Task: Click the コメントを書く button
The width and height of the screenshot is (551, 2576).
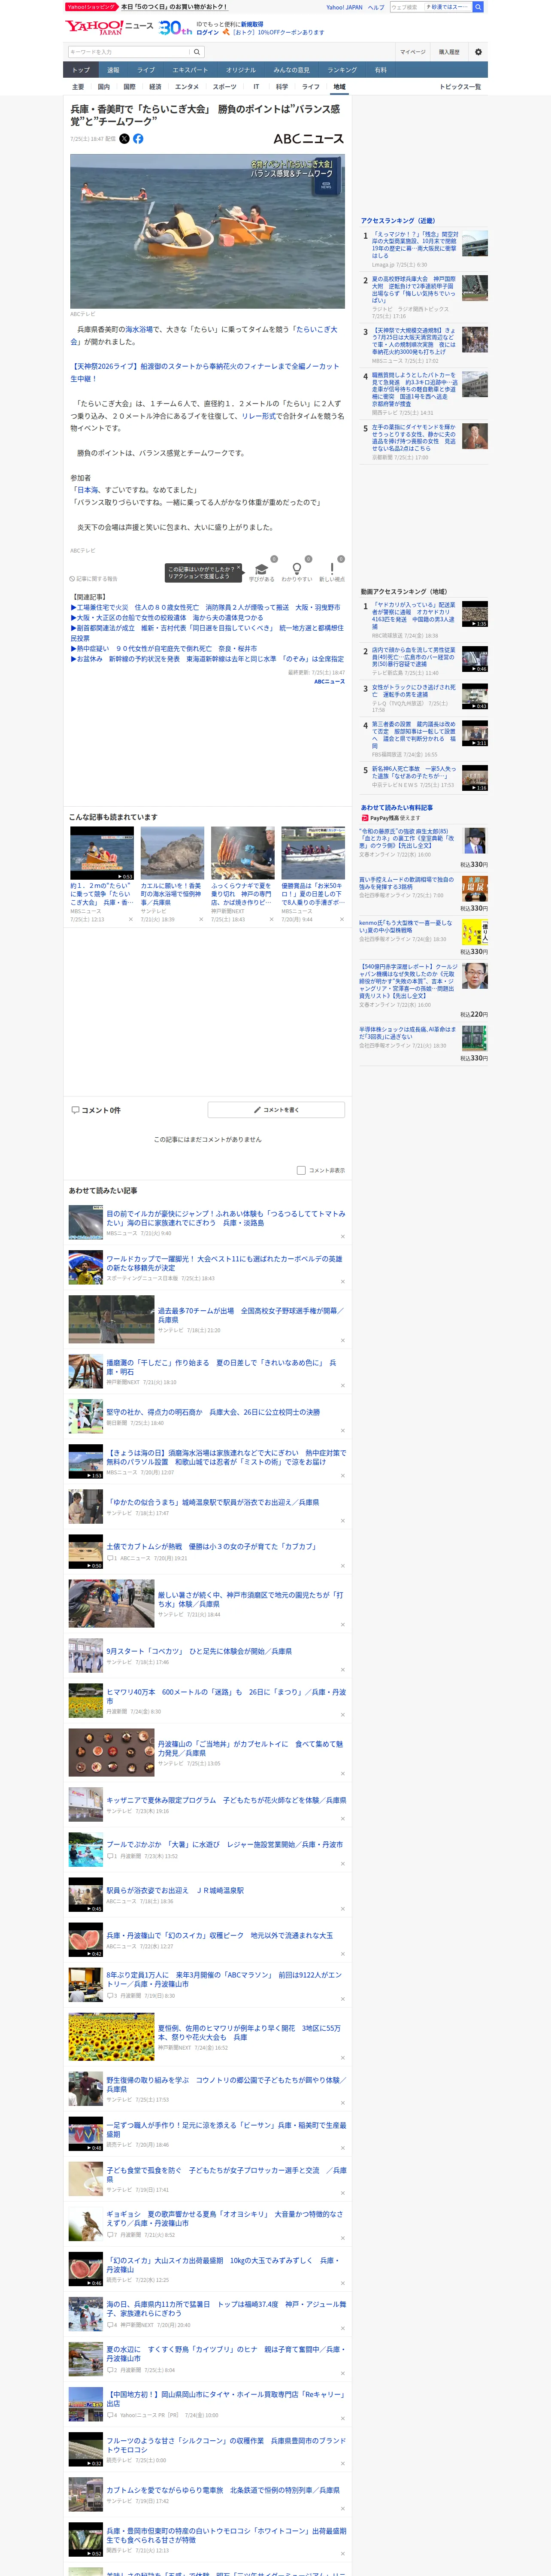Action: click(x=276, y=1110)
